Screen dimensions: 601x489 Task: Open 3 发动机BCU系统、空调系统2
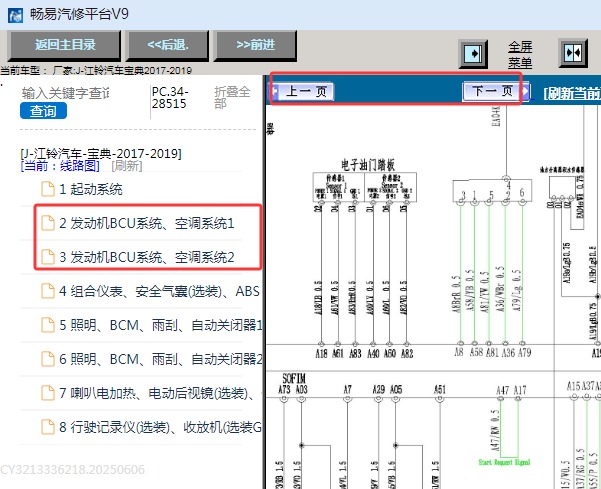pyautogui.click(x=147, y=257)
